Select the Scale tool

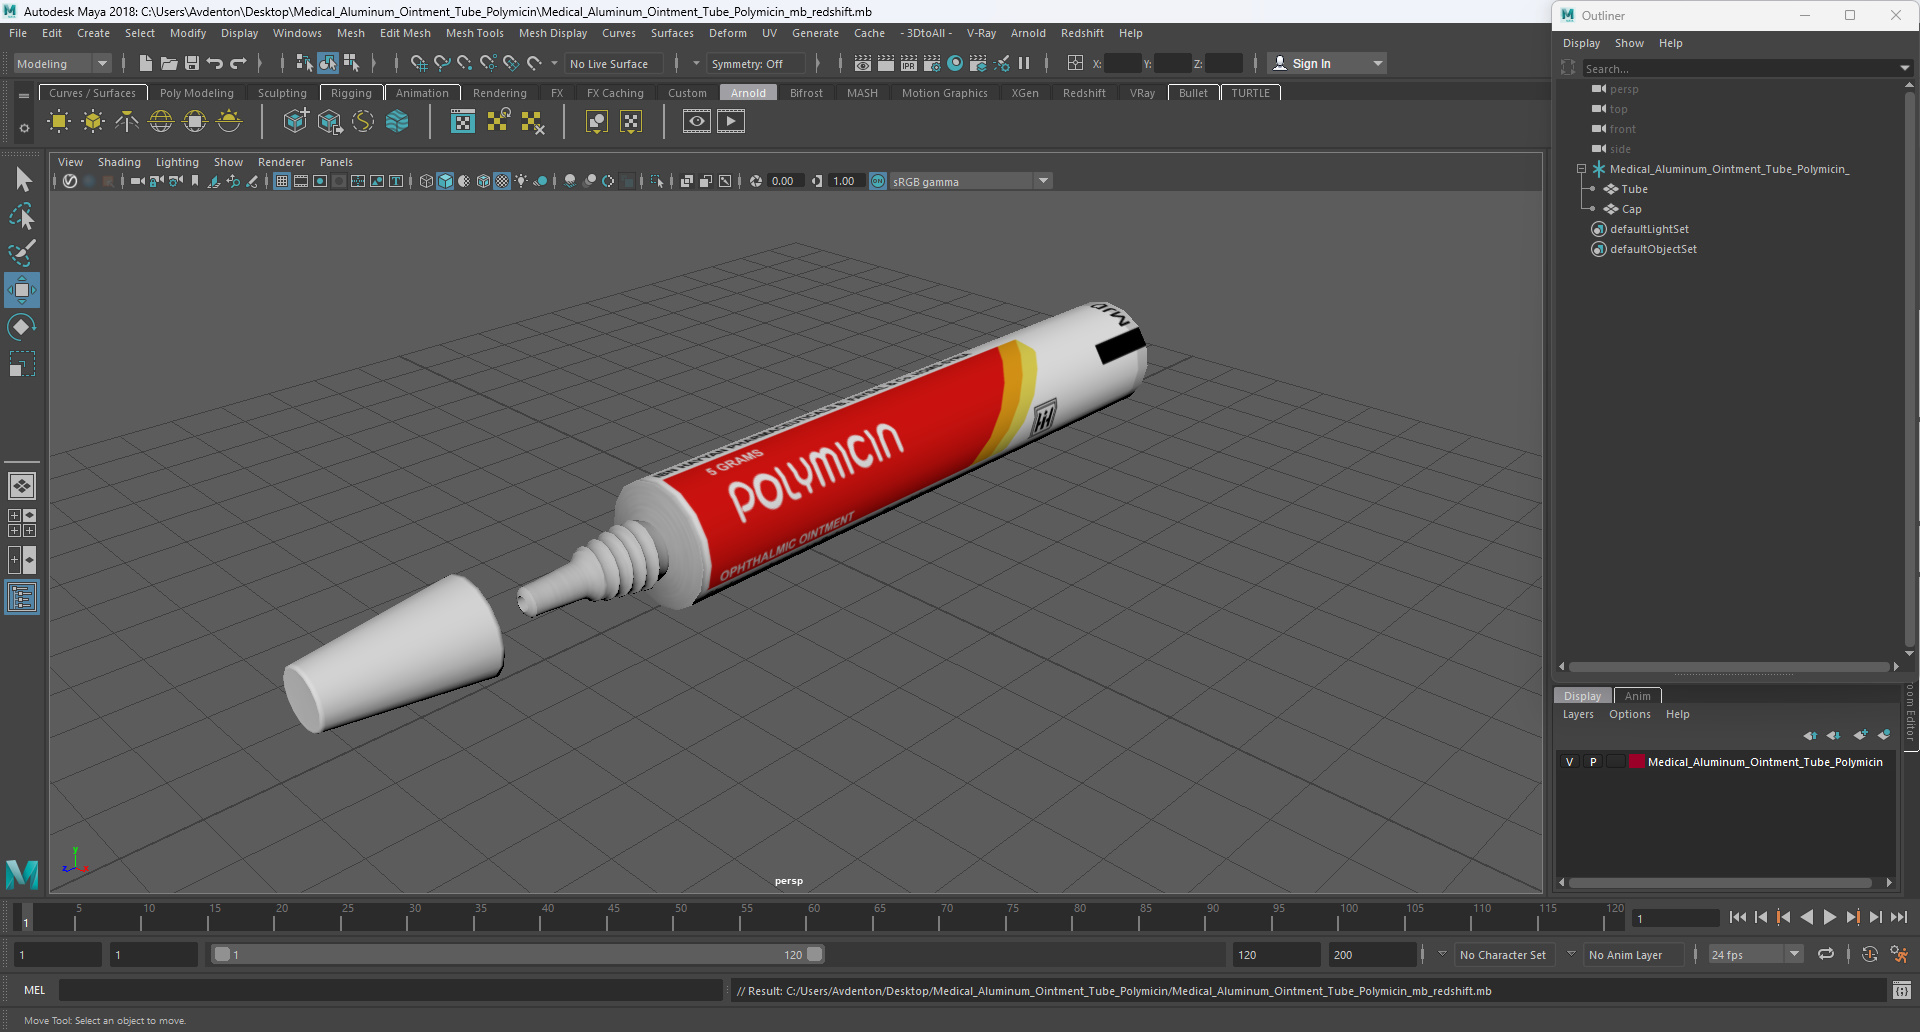click(22, 364)
